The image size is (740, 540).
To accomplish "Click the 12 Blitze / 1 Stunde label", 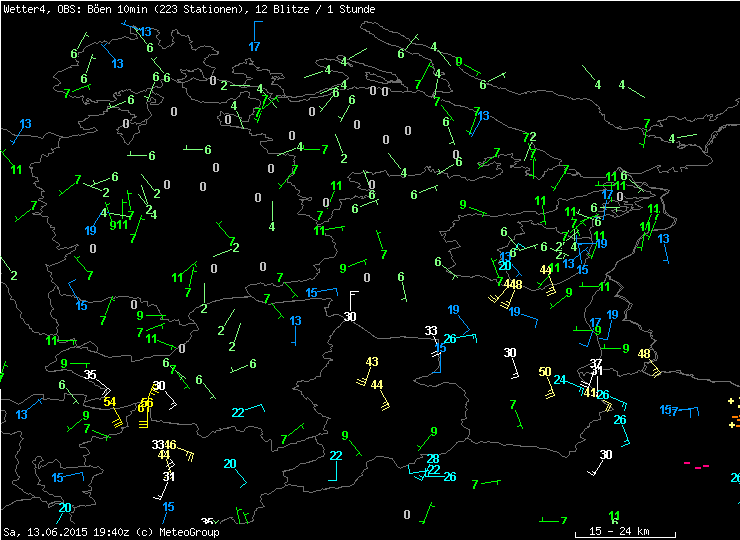I will 325,9.
